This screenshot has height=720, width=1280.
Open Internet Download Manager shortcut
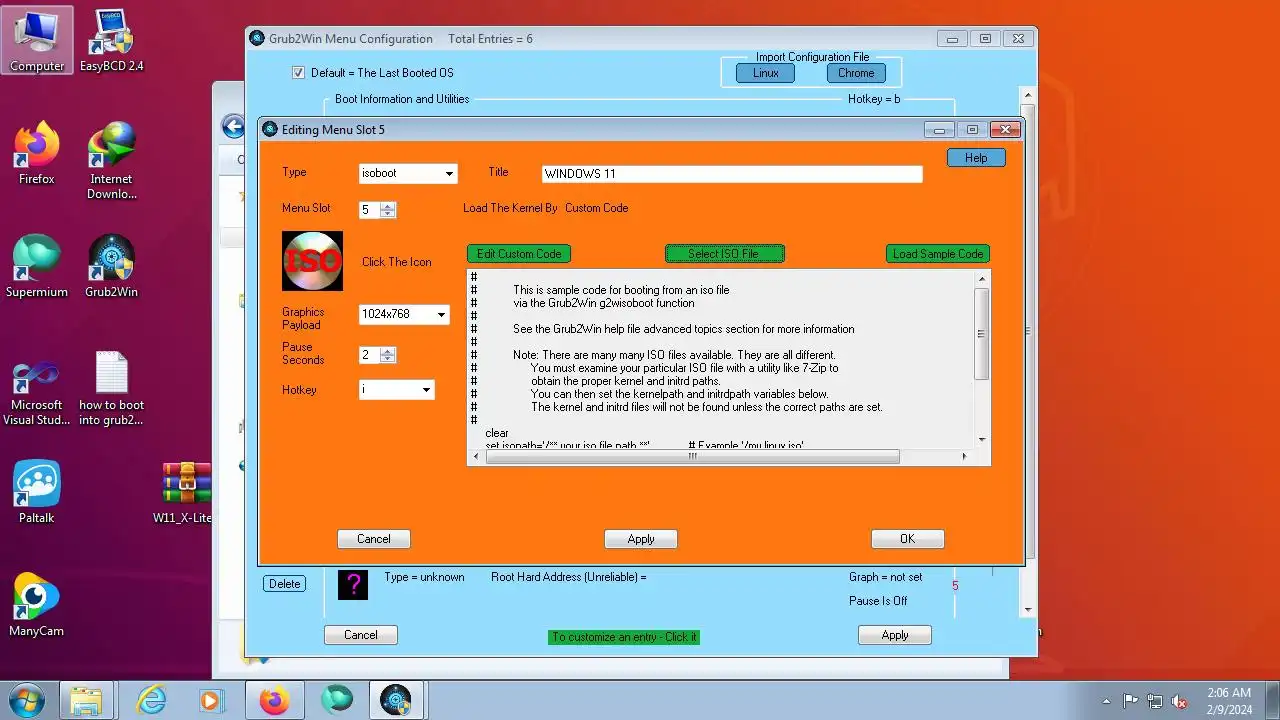coord(111,161)
